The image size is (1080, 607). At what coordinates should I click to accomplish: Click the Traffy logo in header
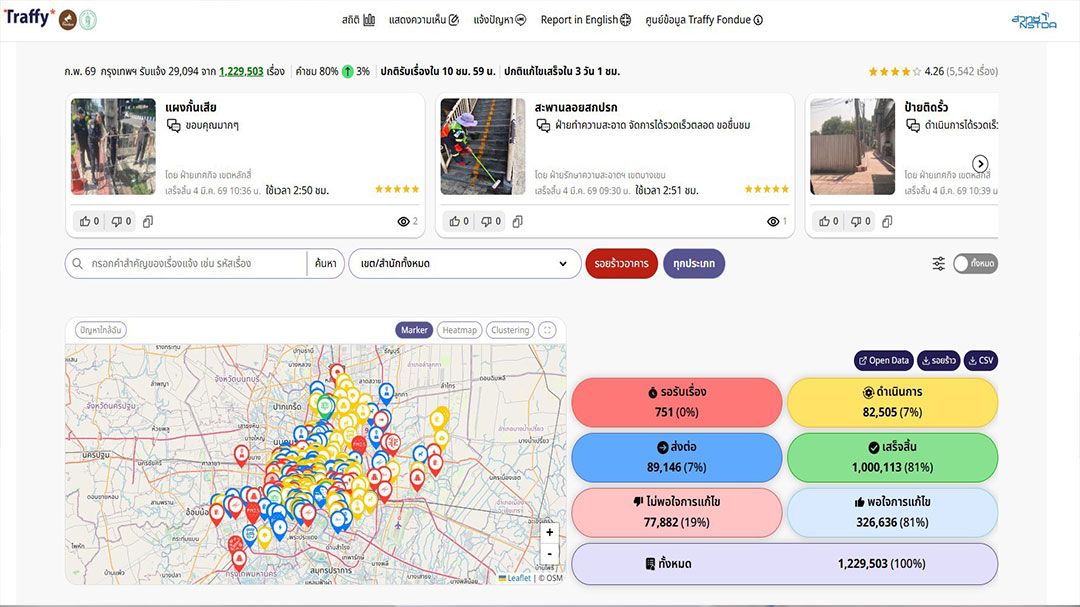pyautogui.click(x=28, y=18)
